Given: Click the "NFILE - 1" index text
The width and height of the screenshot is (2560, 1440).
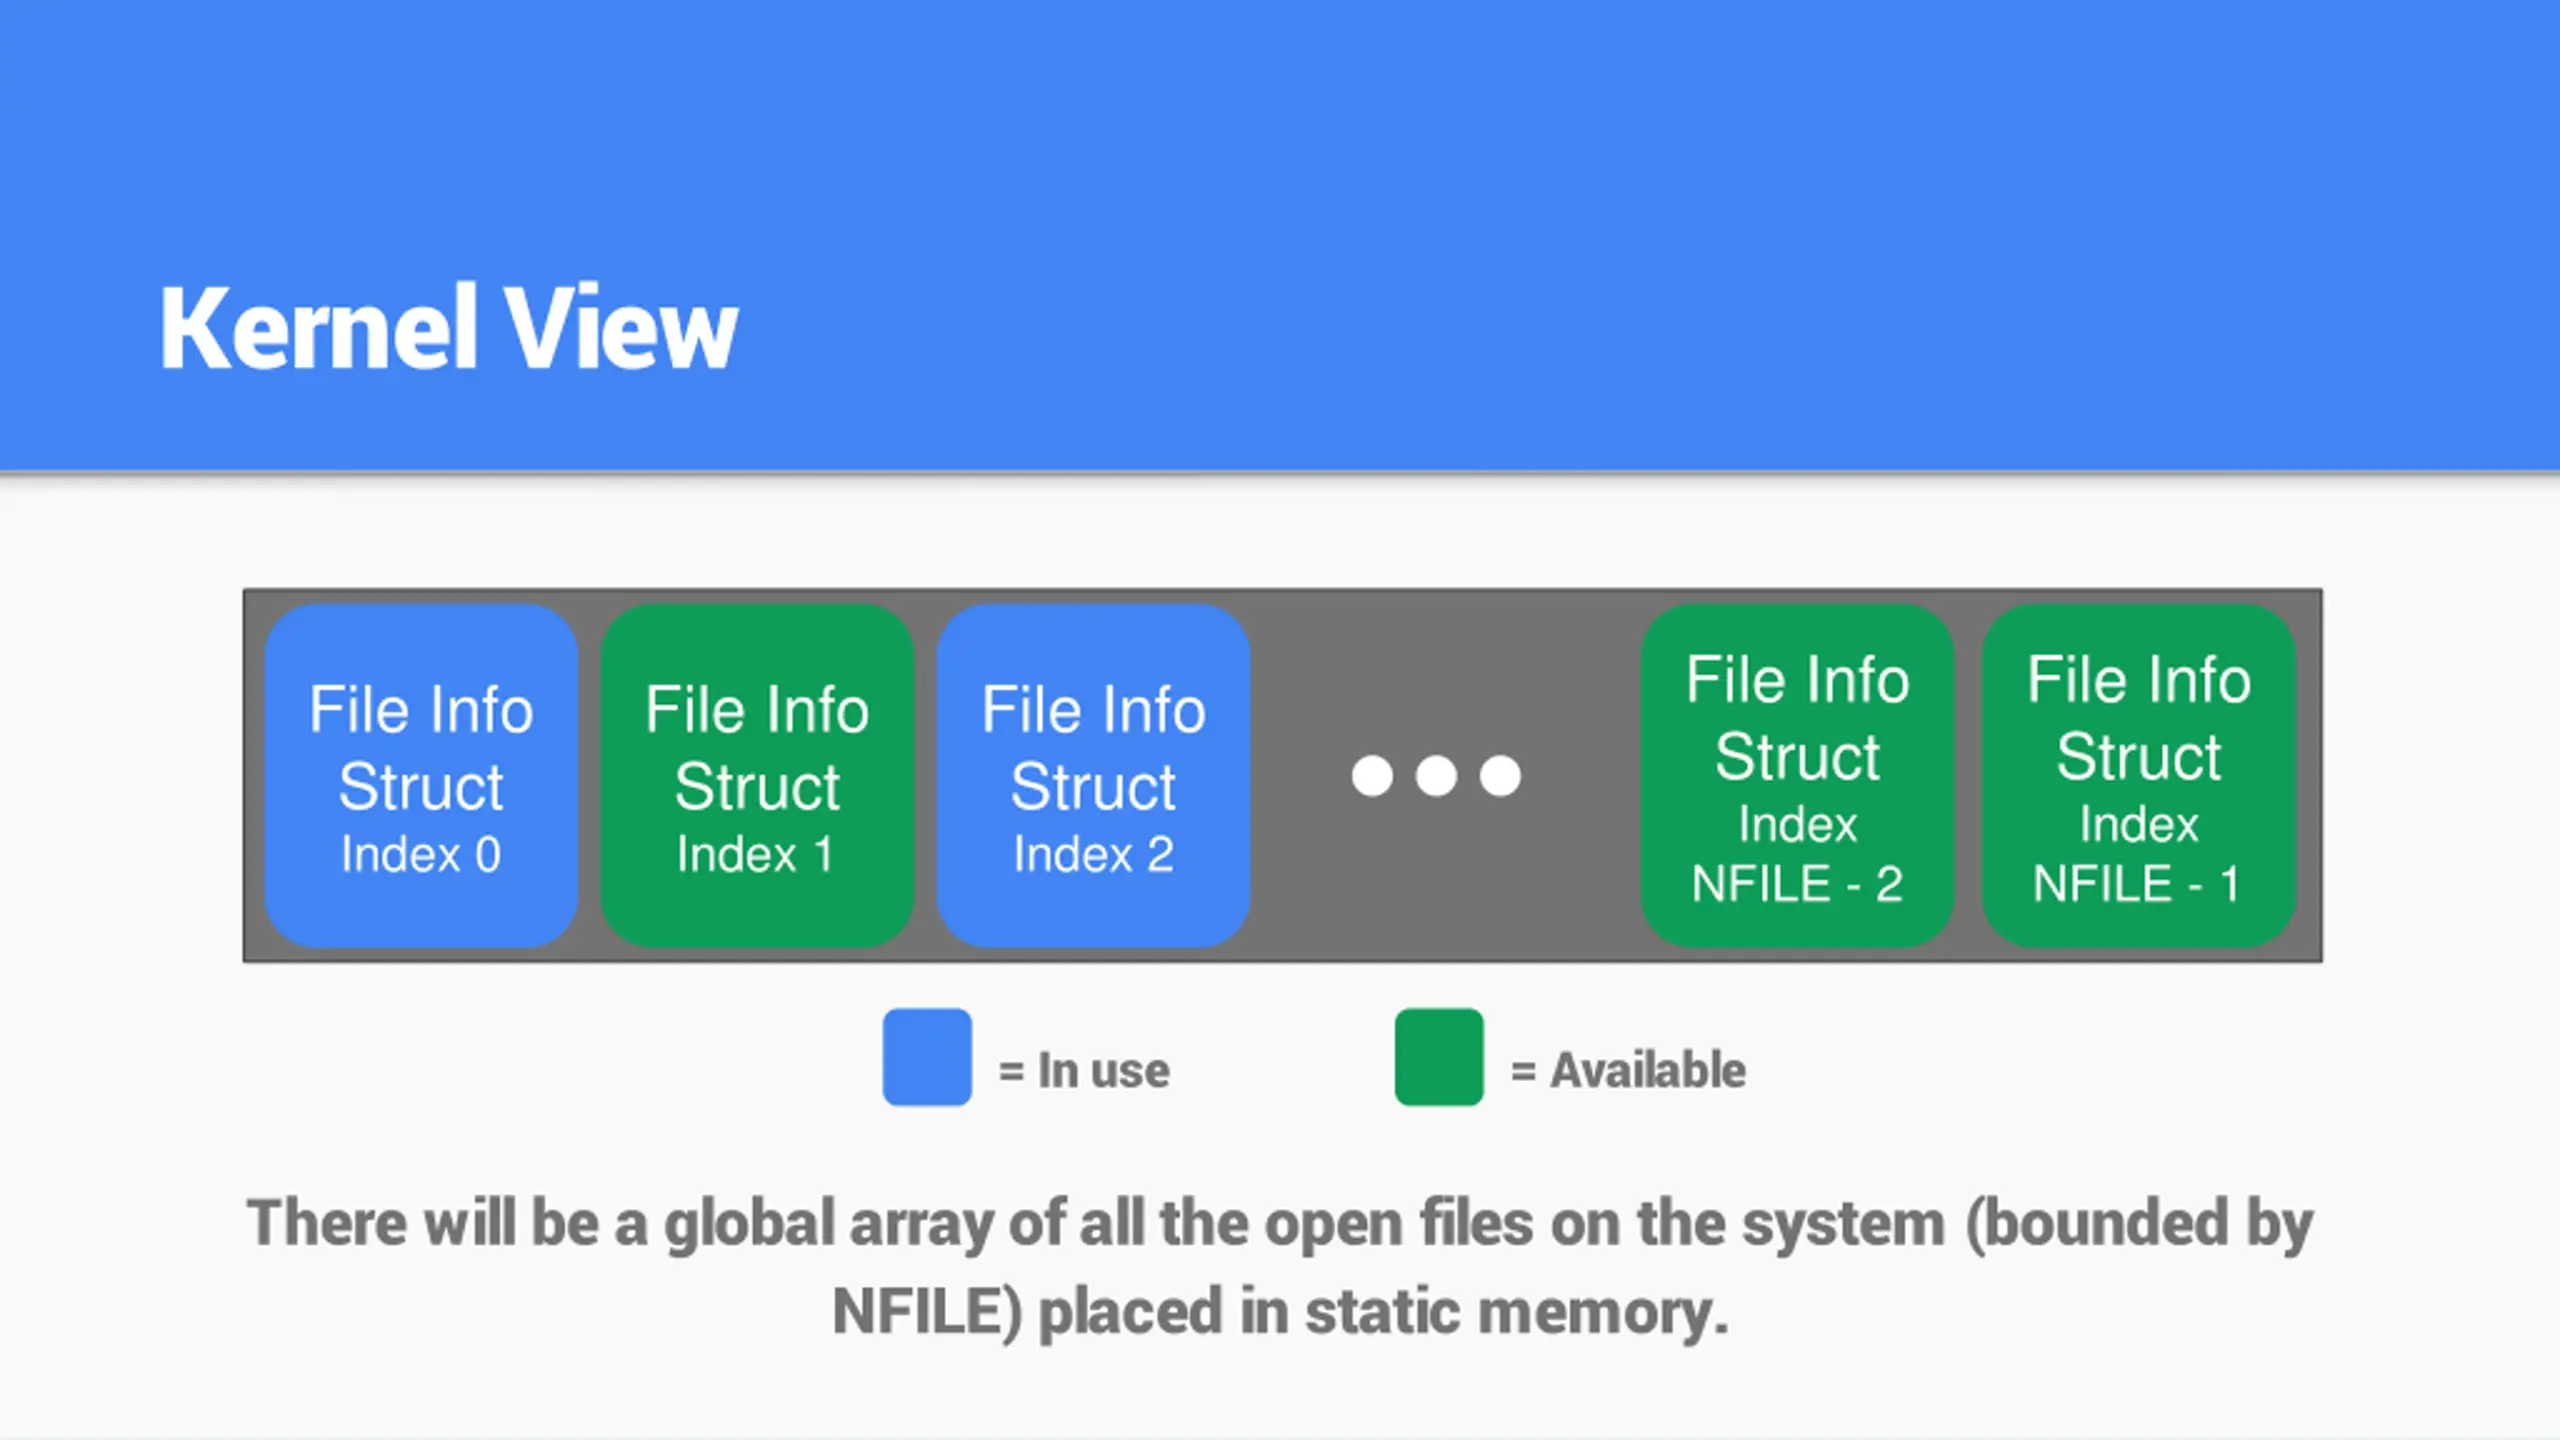Looking at the screenshot, I should point(2136,884).
